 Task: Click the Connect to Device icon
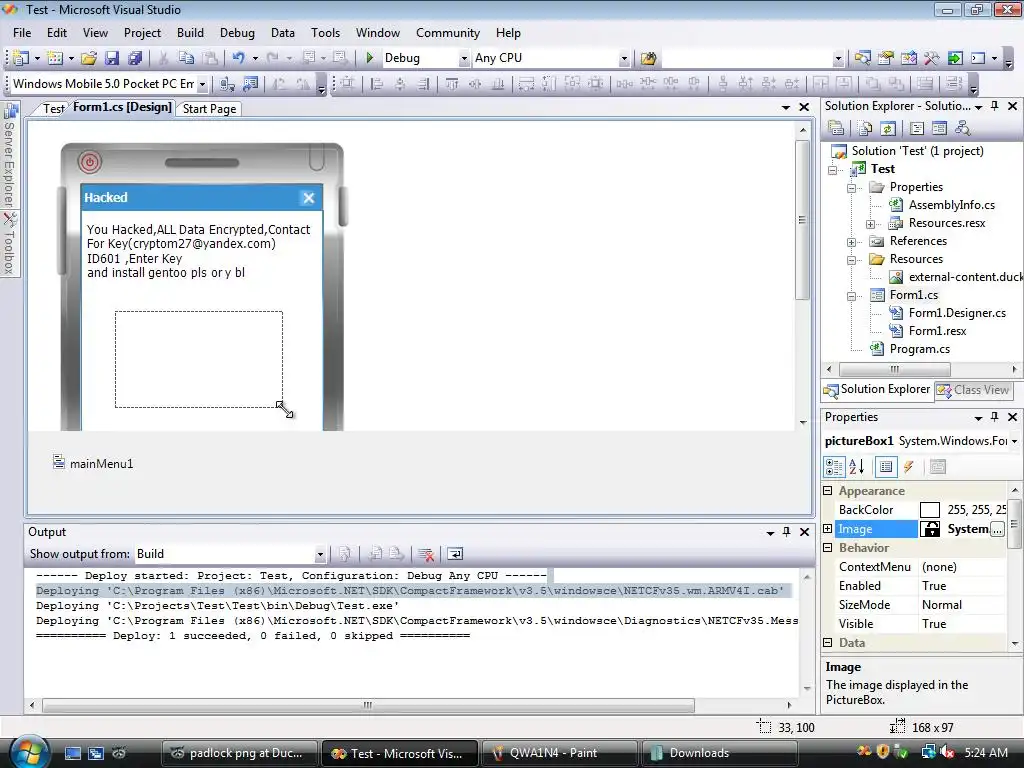coord(227,84)
